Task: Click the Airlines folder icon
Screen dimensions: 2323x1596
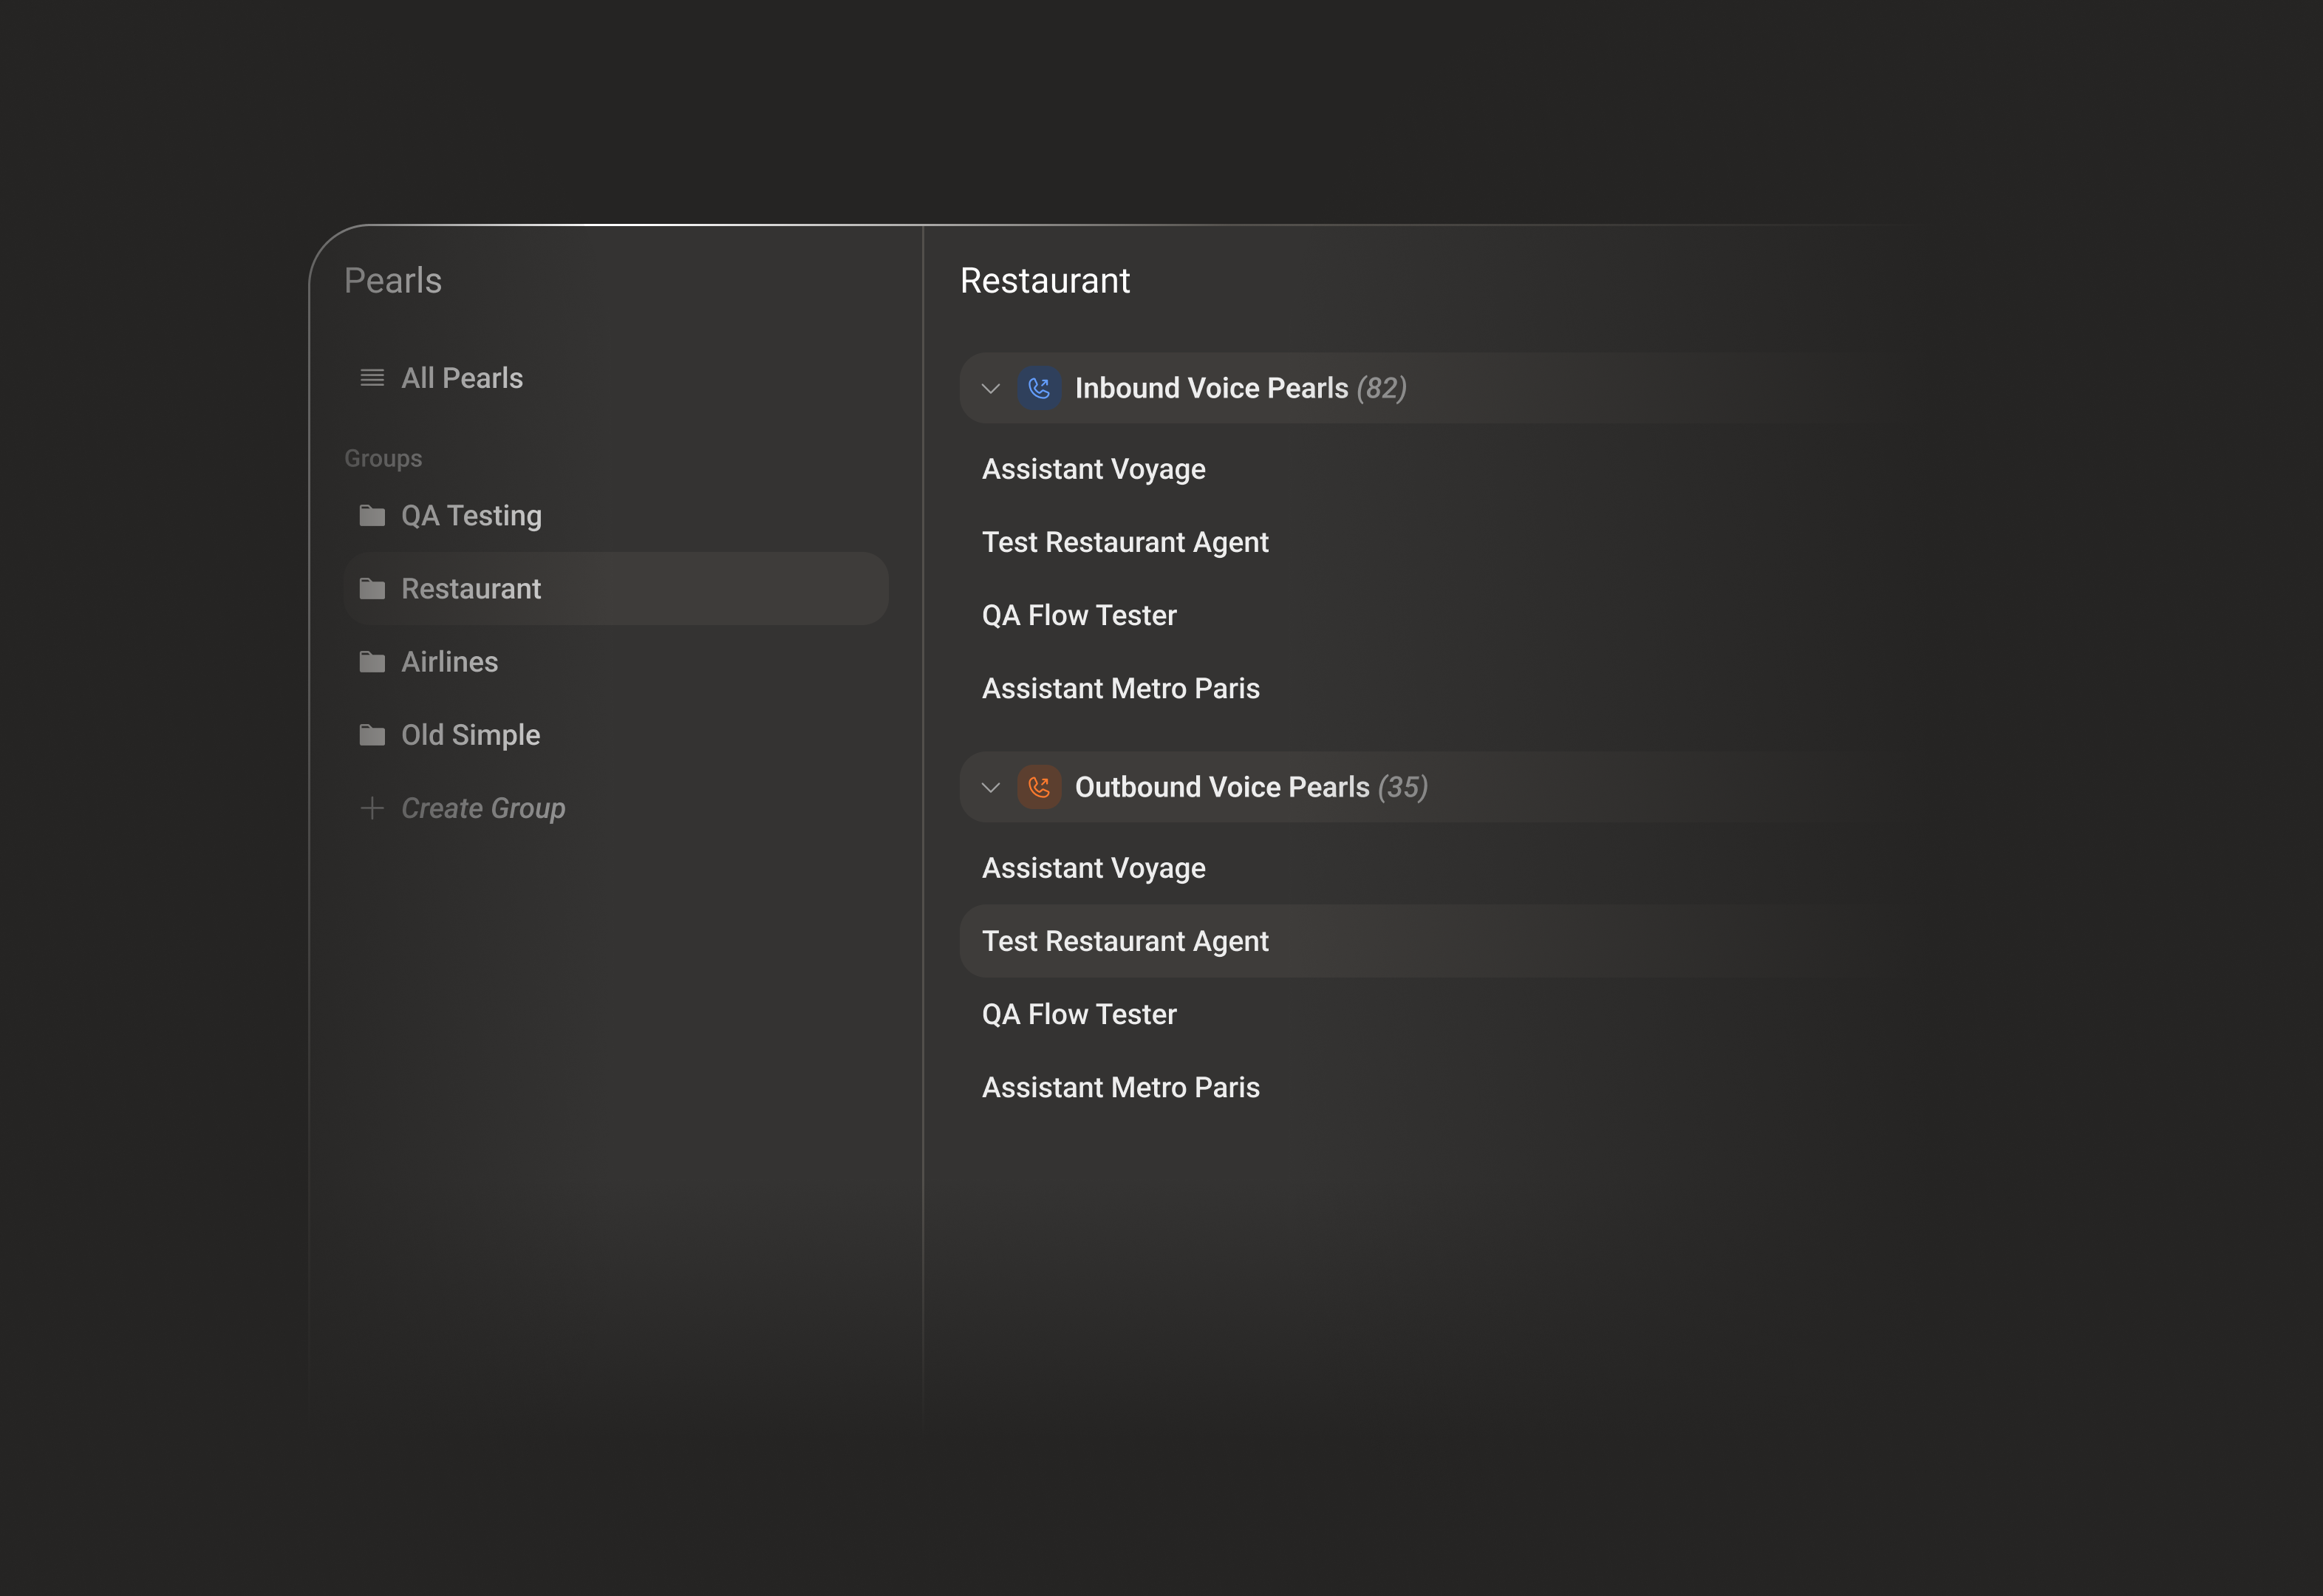Action: pos(372,662)
